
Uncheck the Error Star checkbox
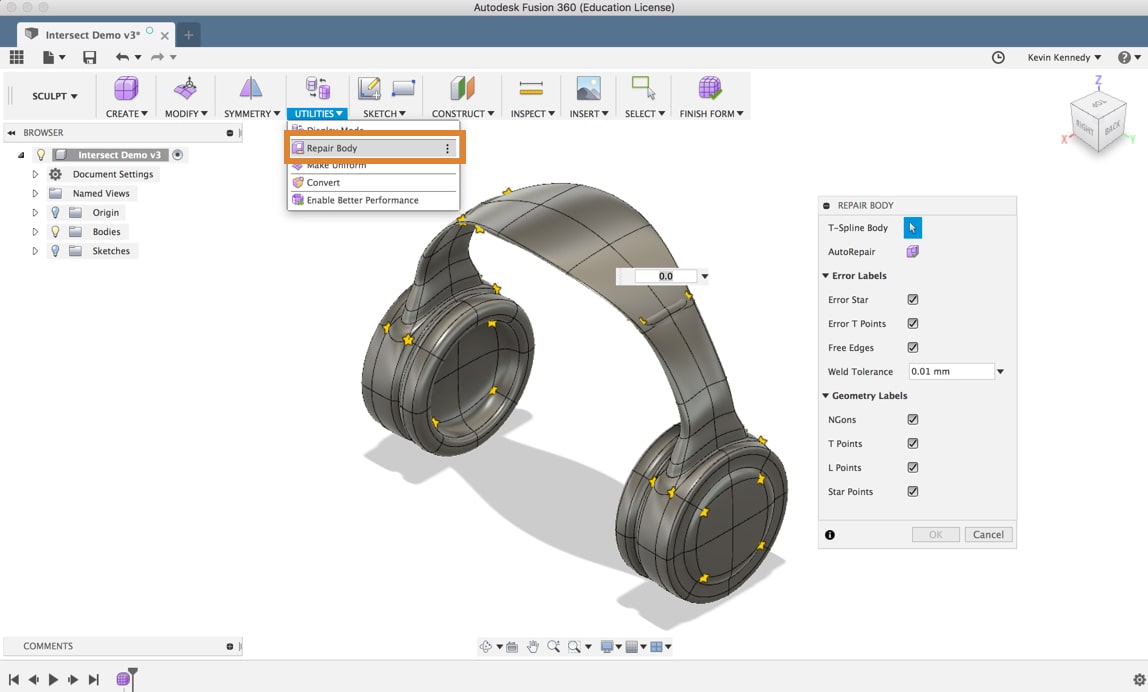(x=911, y=299)
